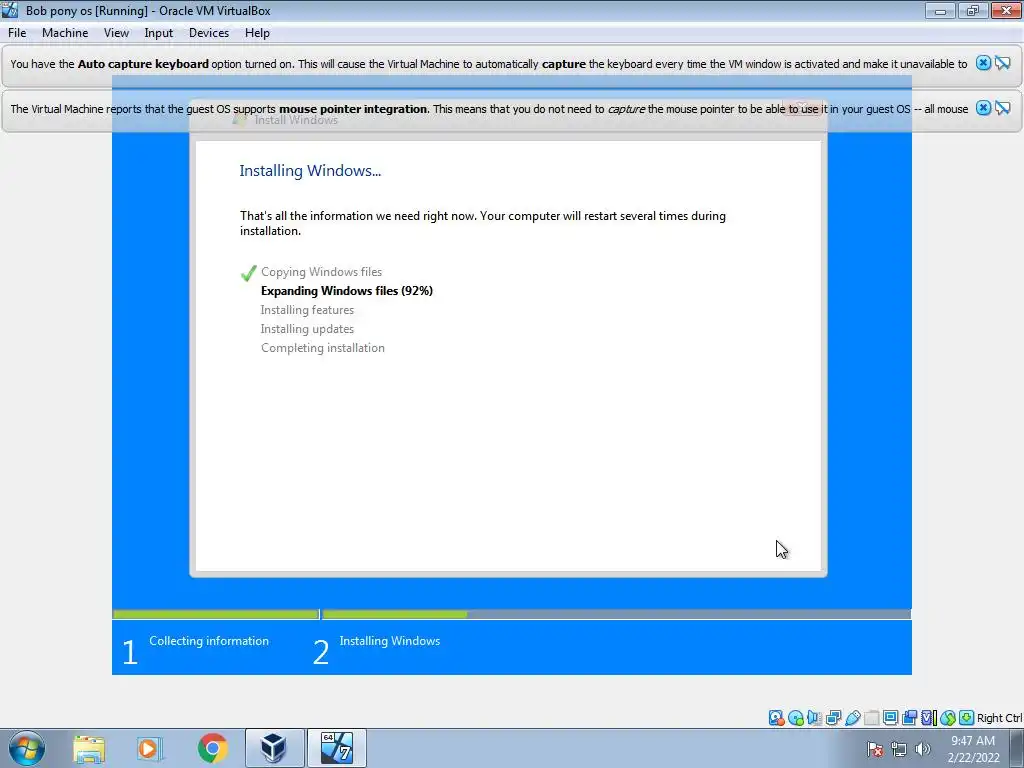Click the 'Collecting information' stage label
This screenshot has width=1024, height=768.
[x=209, y=641]
